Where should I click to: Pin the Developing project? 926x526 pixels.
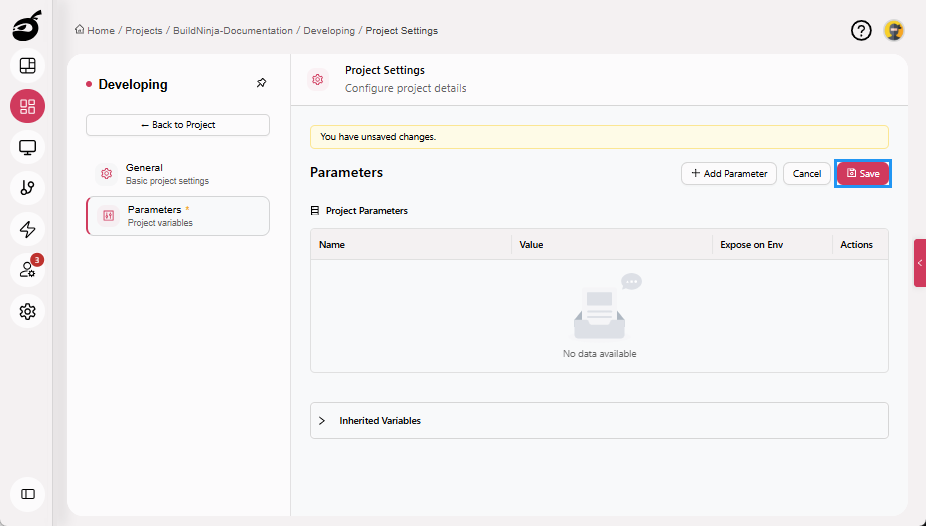pyautogui.click(x=262, y=83)
